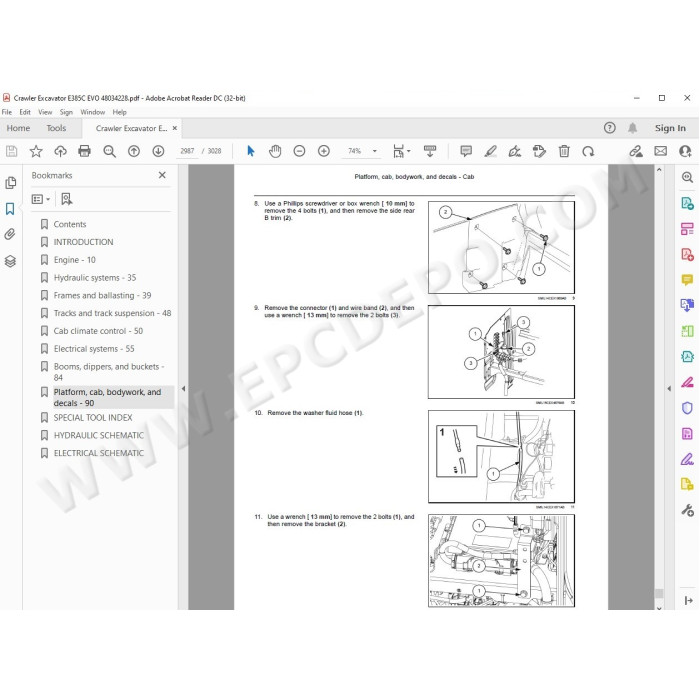Add a sticky note comment
Image resolution: width=700 pixels, height=700 pixels.
[466, 151]
